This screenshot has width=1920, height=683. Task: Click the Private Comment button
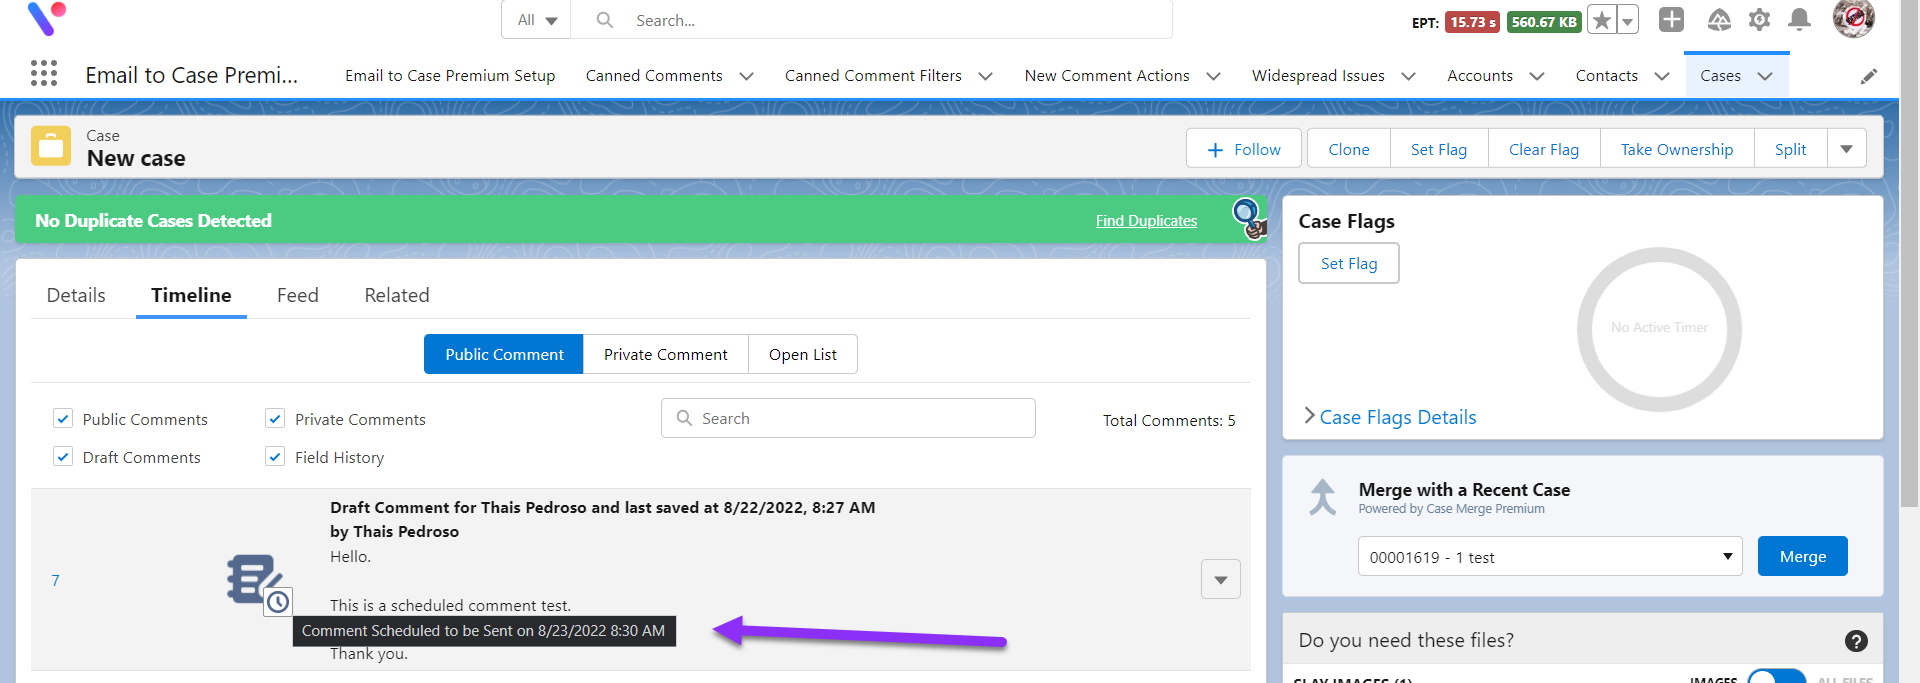click(x=666, y=354)
